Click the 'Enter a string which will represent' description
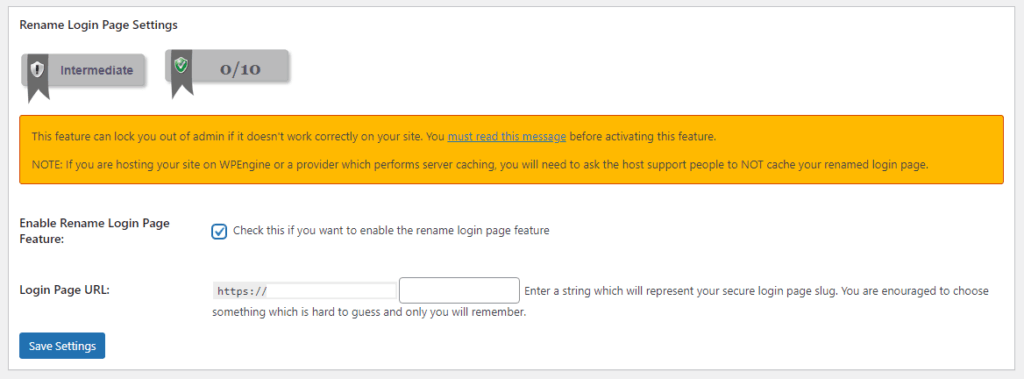 point(756,291)
